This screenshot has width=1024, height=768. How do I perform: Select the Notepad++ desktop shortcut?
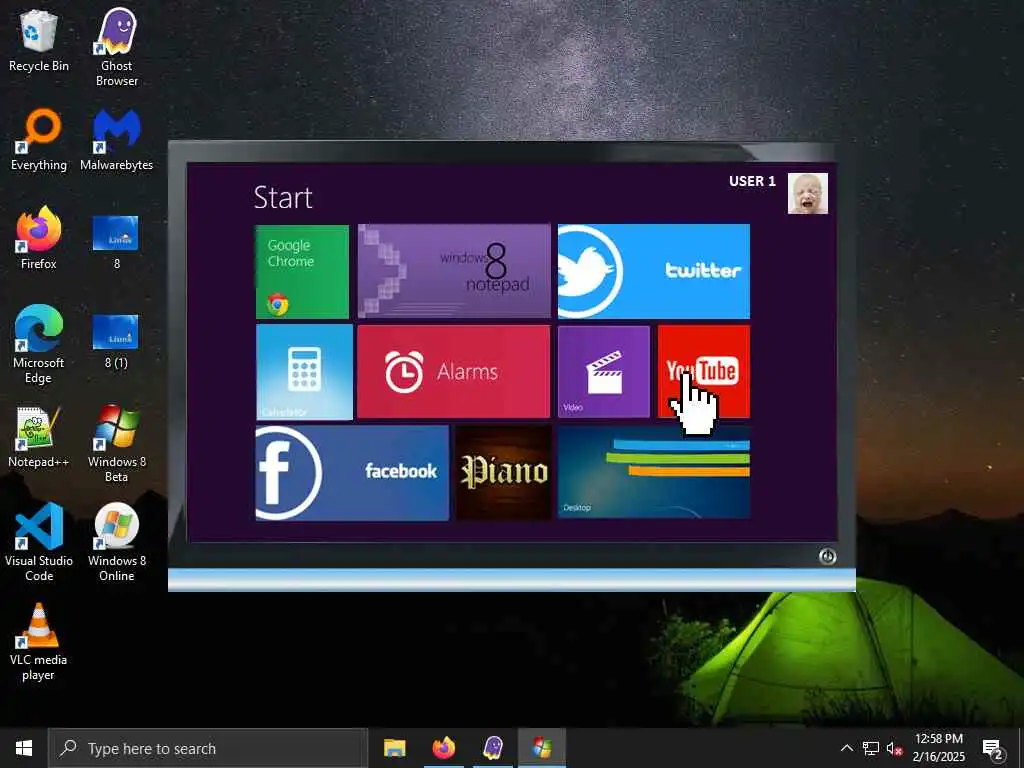coord(39,436)
